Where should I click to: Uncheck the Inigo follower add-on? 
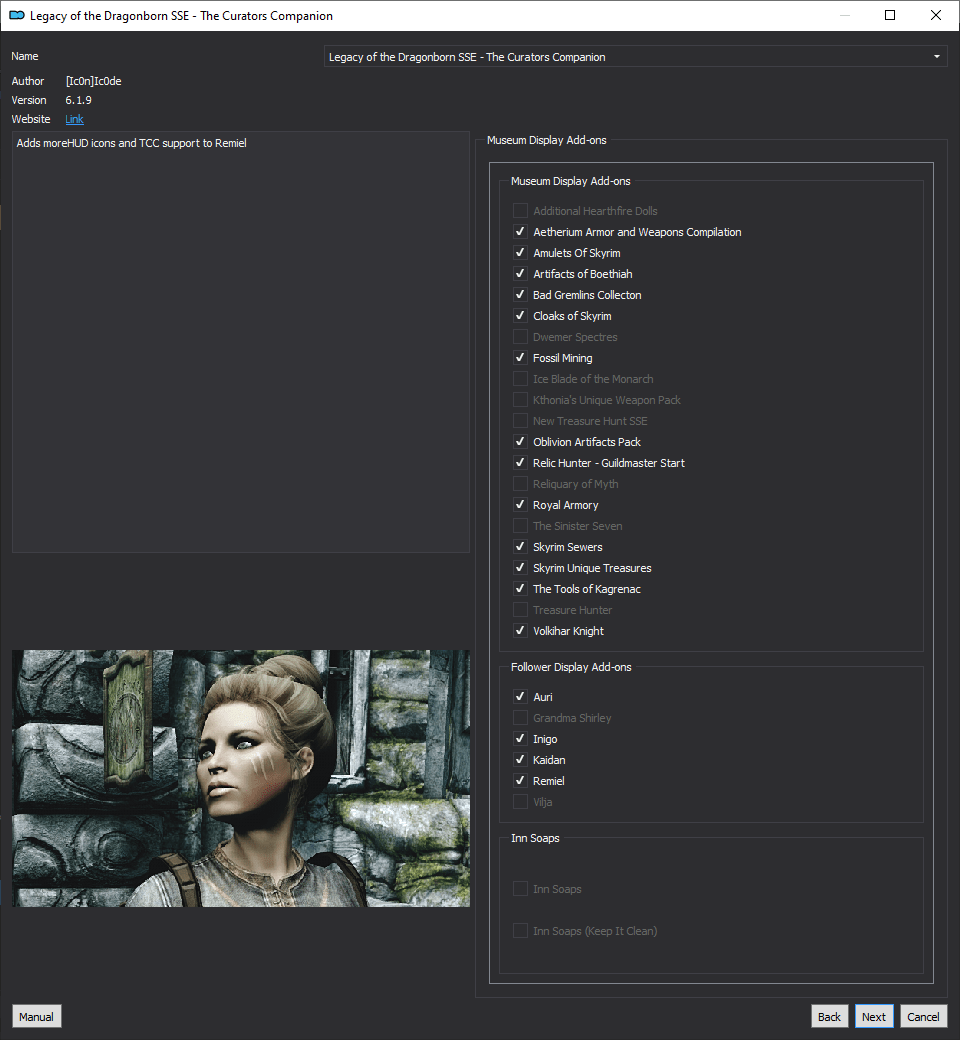coord(520,739)
